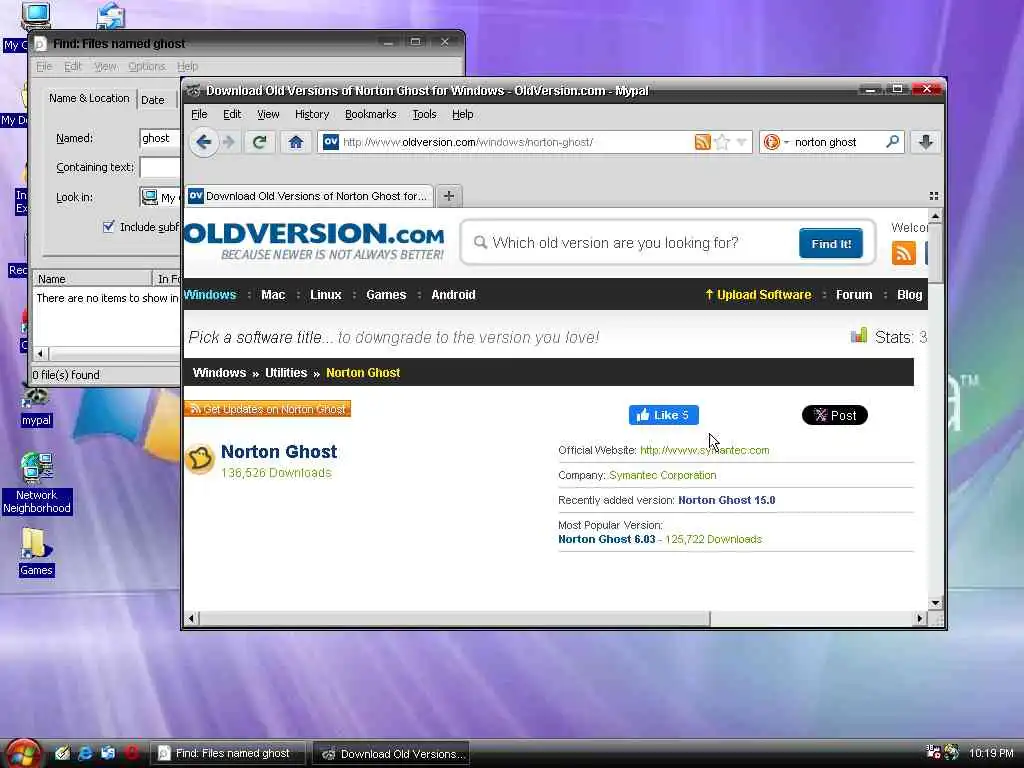The image size is (1024, 768).
Task: Open the Norton Ghost 6.03 link
Action: click(x=606, y=539)
